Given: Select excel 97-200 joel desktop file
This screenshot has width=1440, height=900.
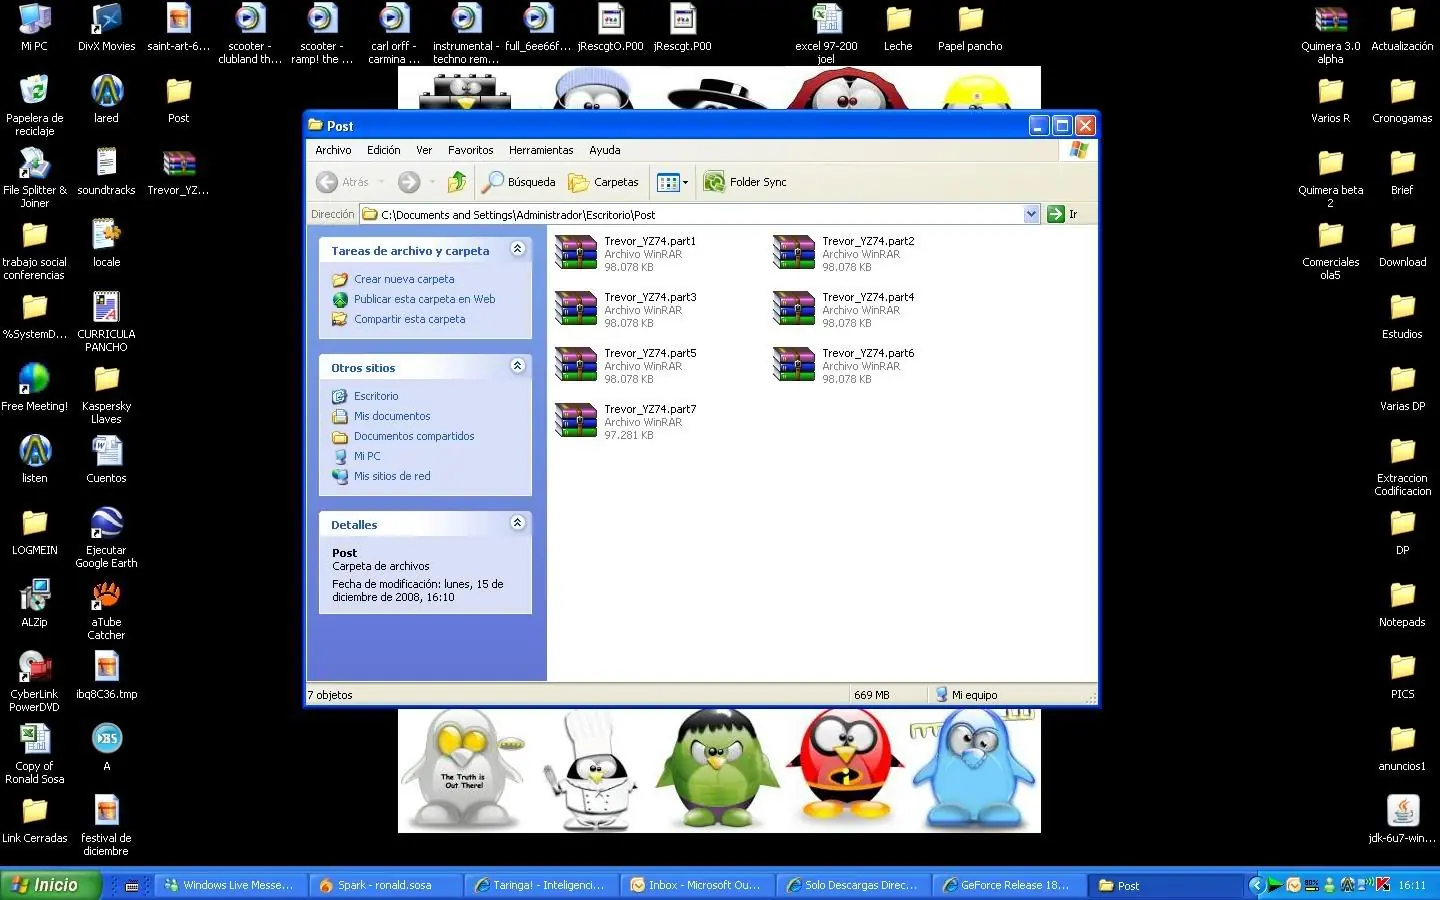Looking at the screenshot, I should (x=827, y=34).
